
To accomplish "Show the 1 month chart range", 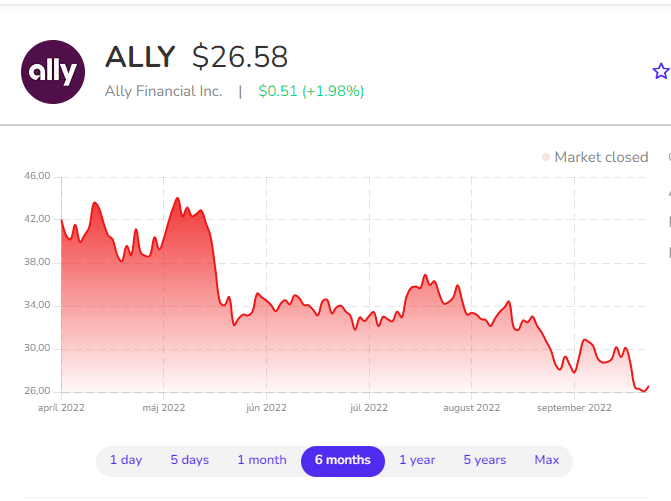I will (262, 460).
